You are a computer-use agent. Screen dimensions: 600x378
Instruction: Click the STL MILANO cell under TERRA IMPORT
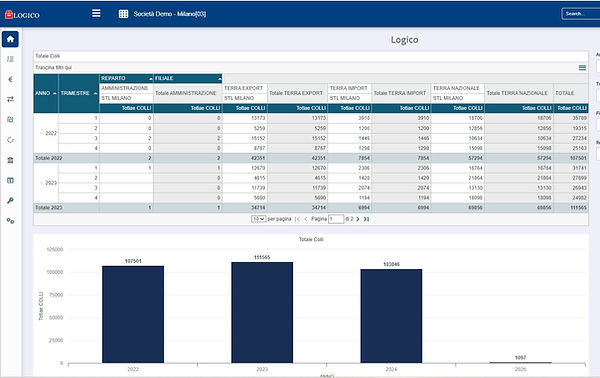tap(349, 98)
